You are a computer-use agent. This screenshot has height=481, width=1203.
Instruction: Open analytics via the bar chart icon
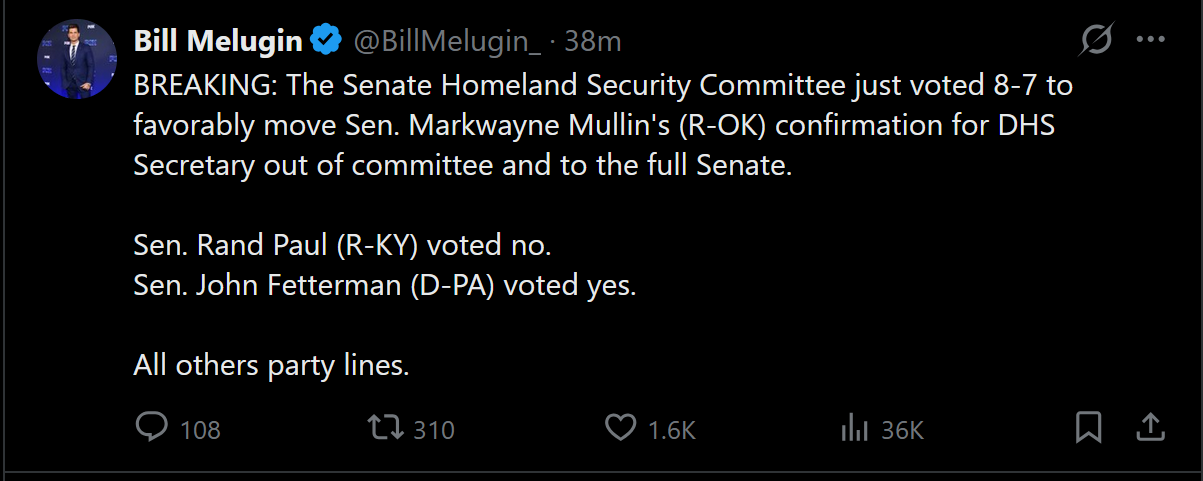pos(853,428)
